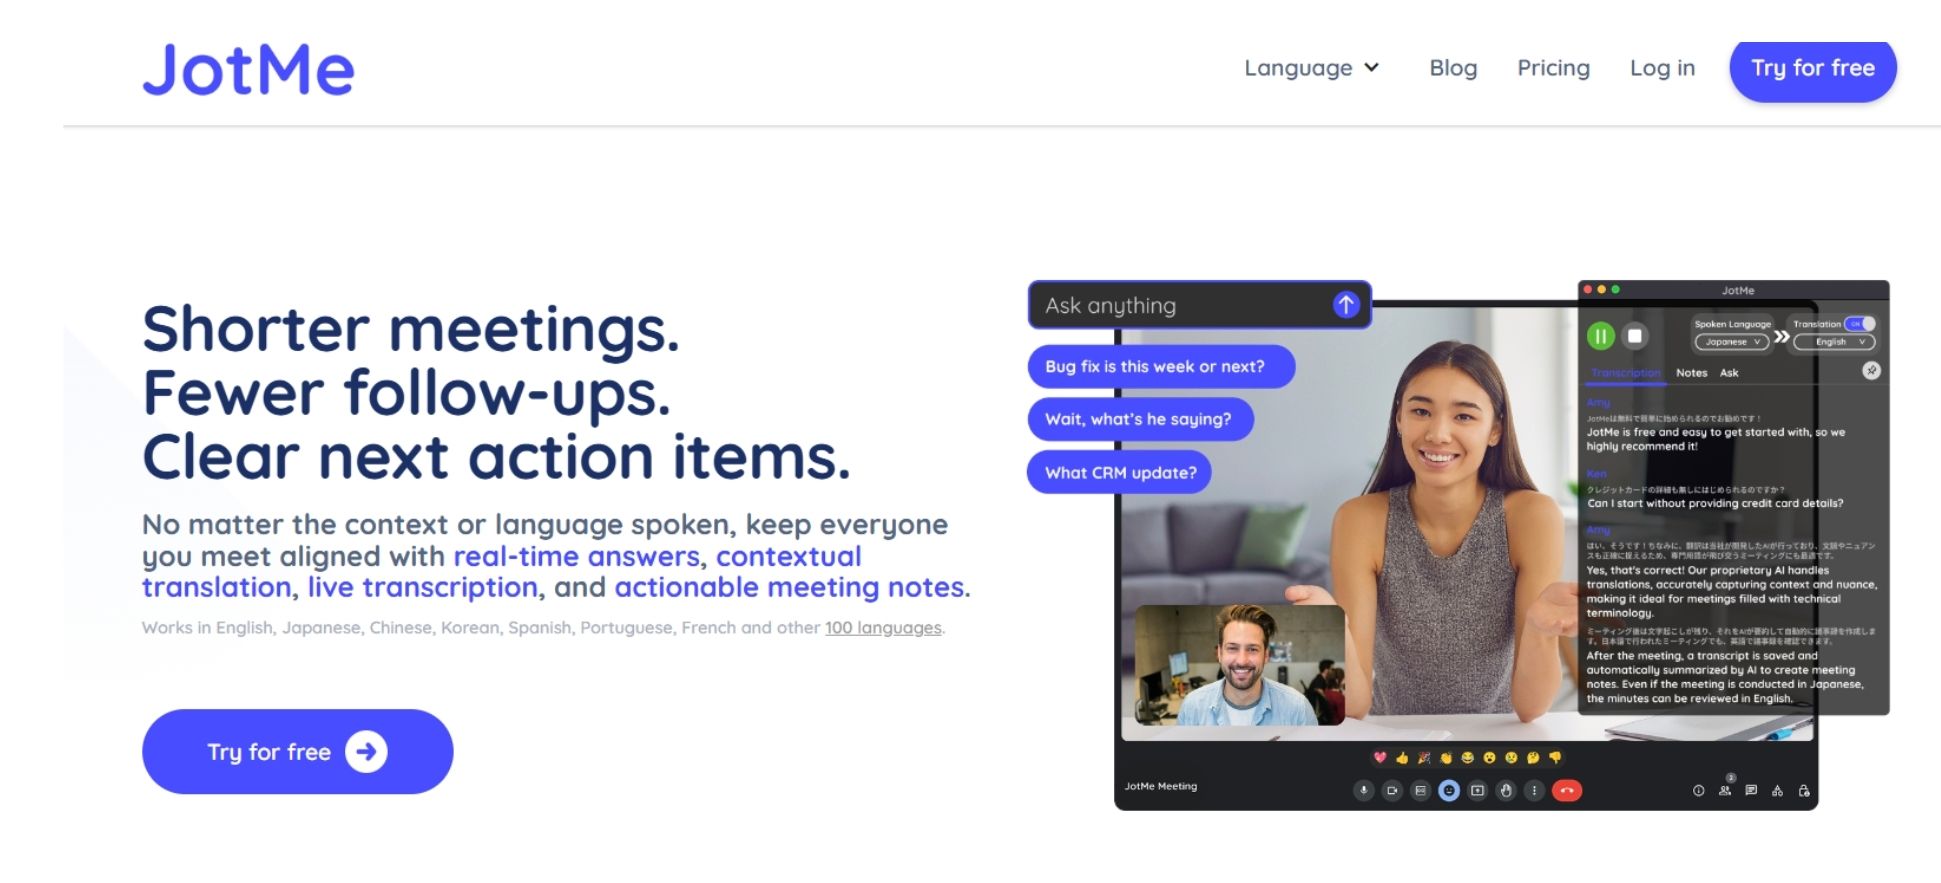Go to the Blog page
Viewport: 1941px width, 883px height.
[1453, 68]
